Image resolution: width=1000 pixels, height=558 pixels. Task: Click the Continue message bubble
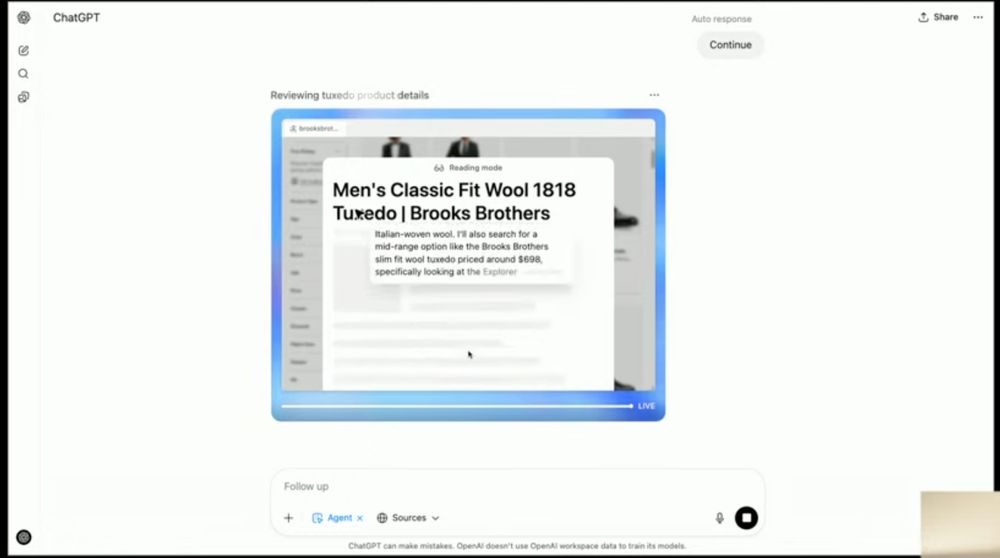(730, 45)
